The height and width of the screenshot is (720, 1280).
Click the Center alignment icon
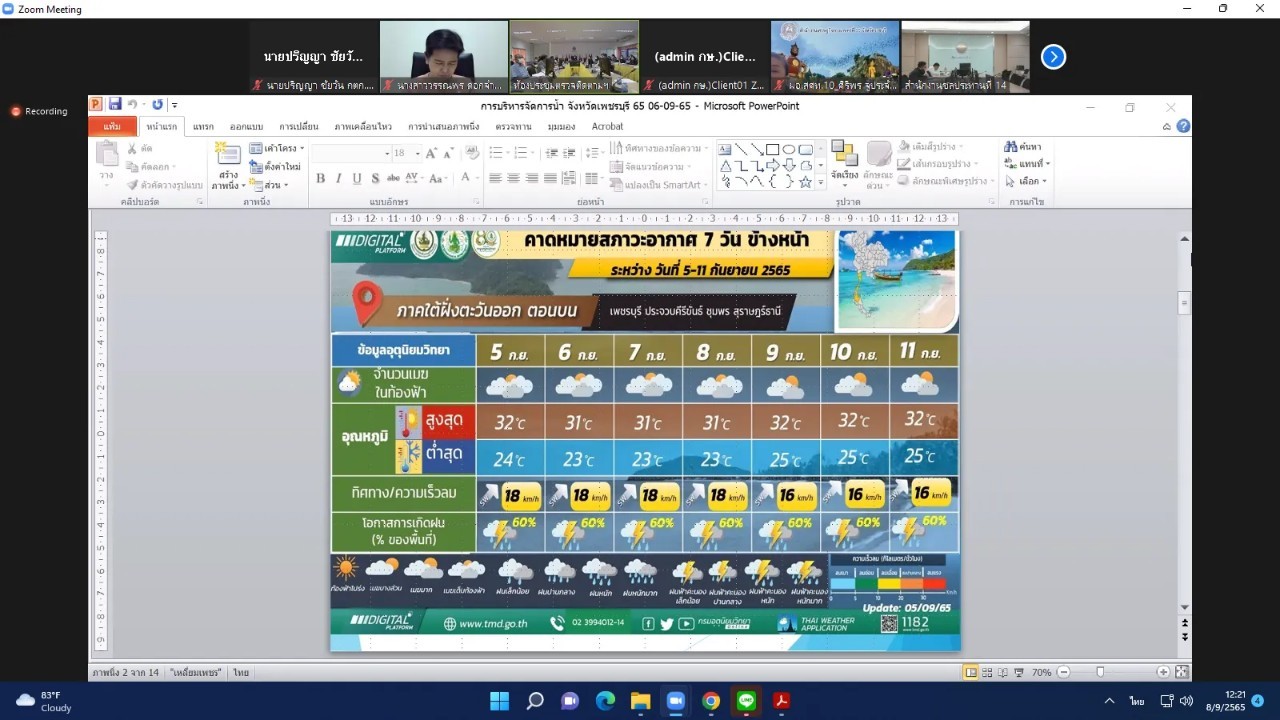pos(514,178)
